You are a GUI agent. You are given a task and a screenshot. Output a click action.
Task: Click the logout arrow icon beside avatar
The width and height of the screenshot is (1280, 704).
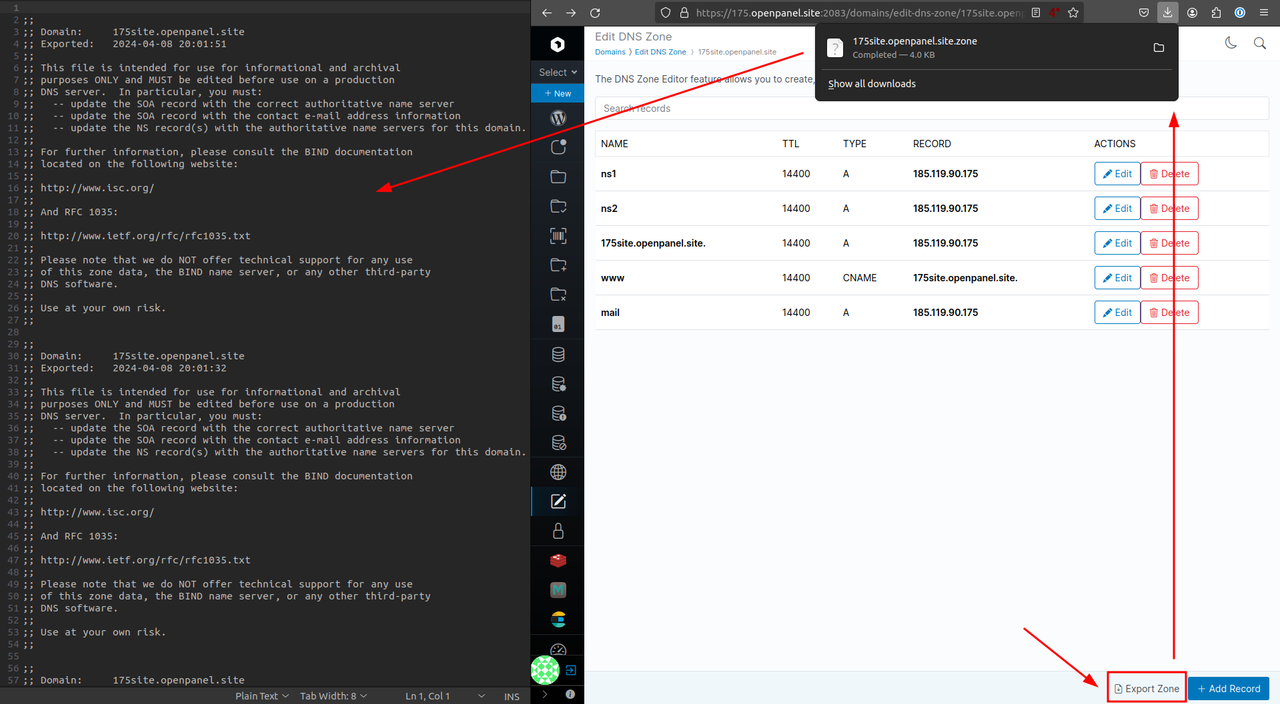click(x=570, y=670)
